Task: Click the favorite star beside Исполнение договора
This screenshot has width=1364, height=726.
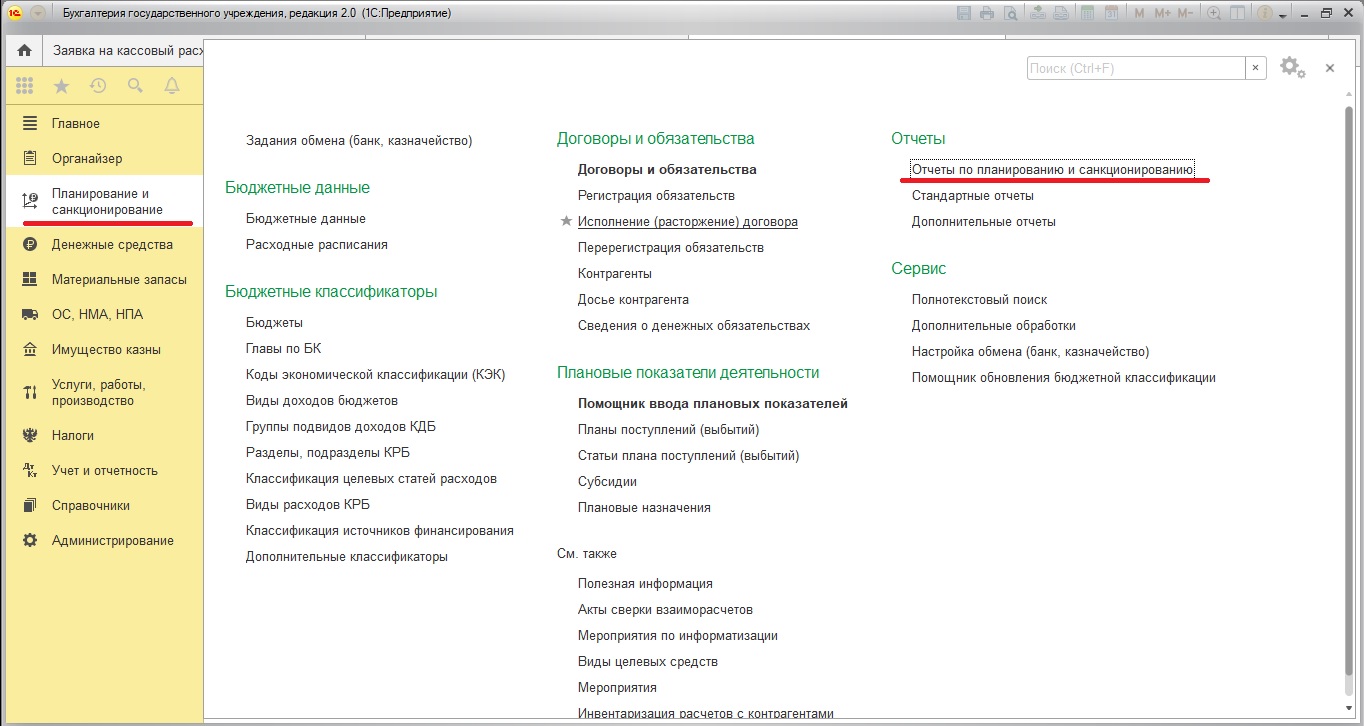Action: [566, 222]
